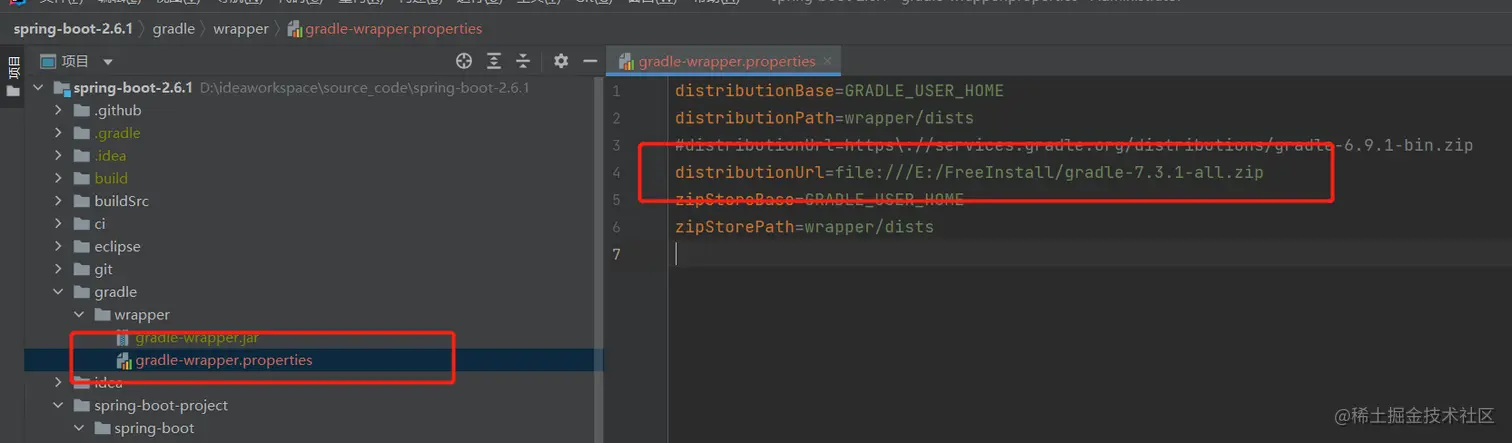Expand the eclipse folder chevron

coord(59,246)
